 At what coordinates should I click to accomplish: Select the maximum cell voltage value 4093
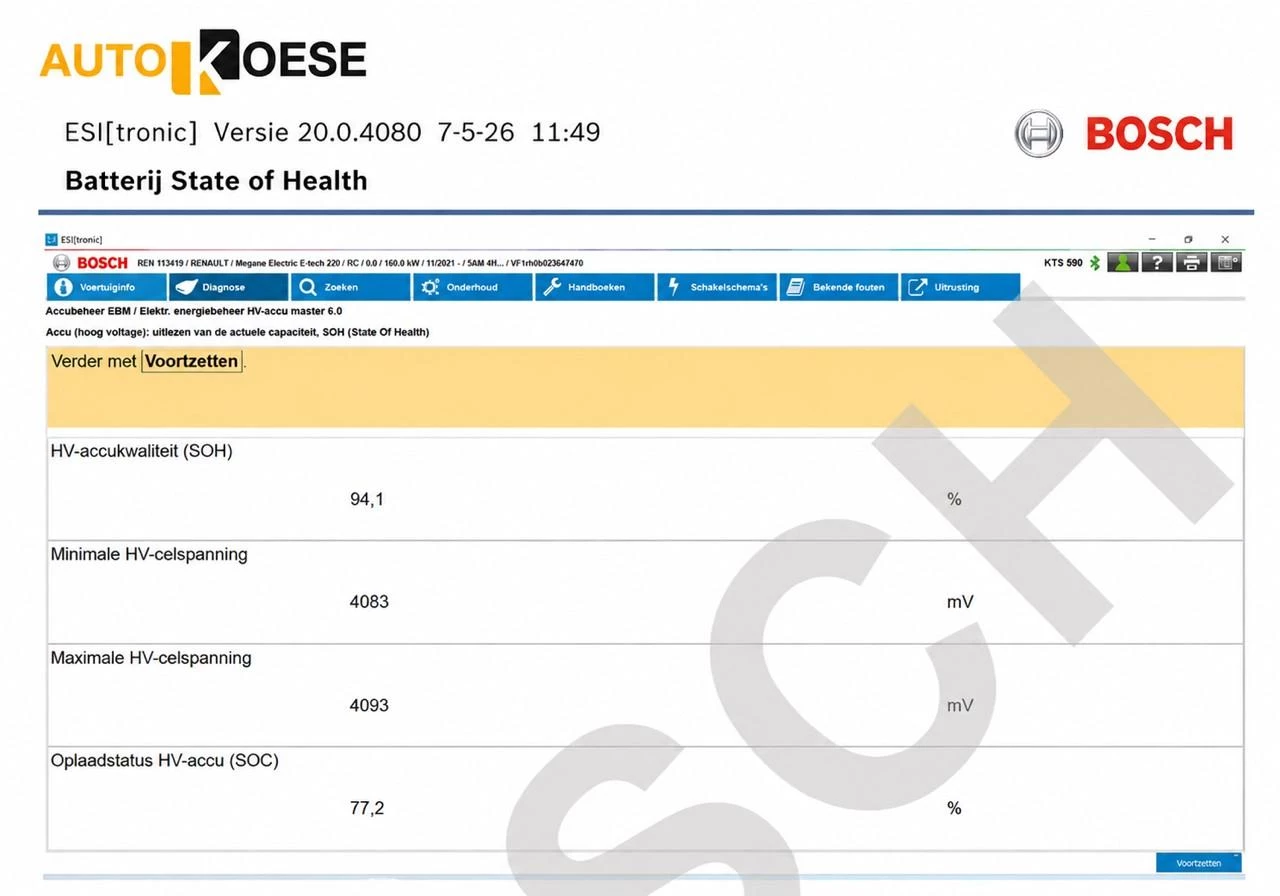(x=369, y=705)
